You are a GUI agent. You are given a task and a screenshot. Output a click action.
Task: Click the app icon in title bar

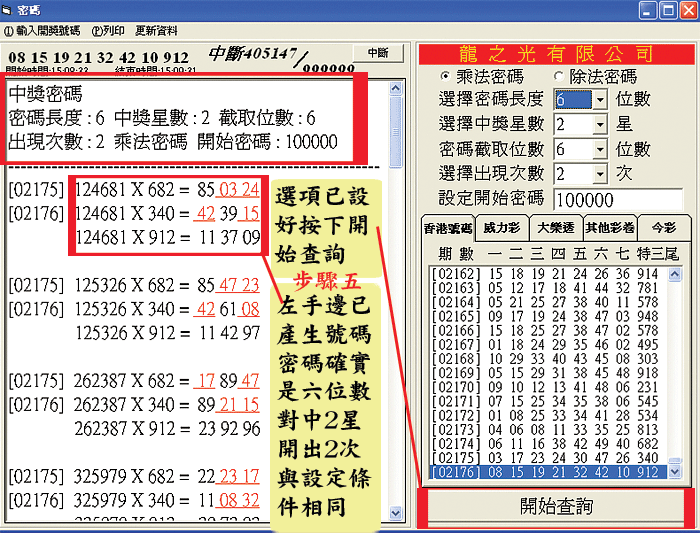[x=10, y=10]
